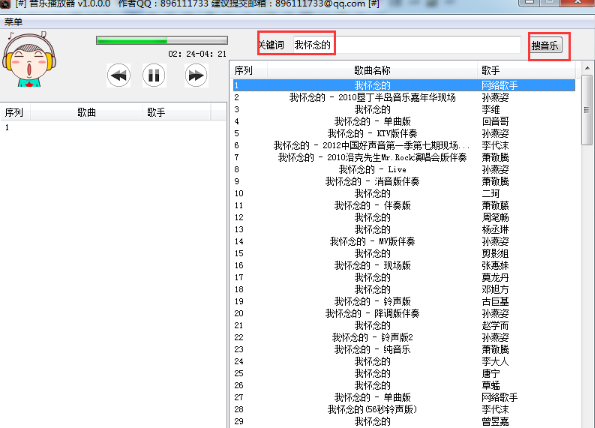Image resolution: width=595 pixels, height=428 pixels.
Task: Select row 21 song by 赵学而
Action: [x=404, y=326]
